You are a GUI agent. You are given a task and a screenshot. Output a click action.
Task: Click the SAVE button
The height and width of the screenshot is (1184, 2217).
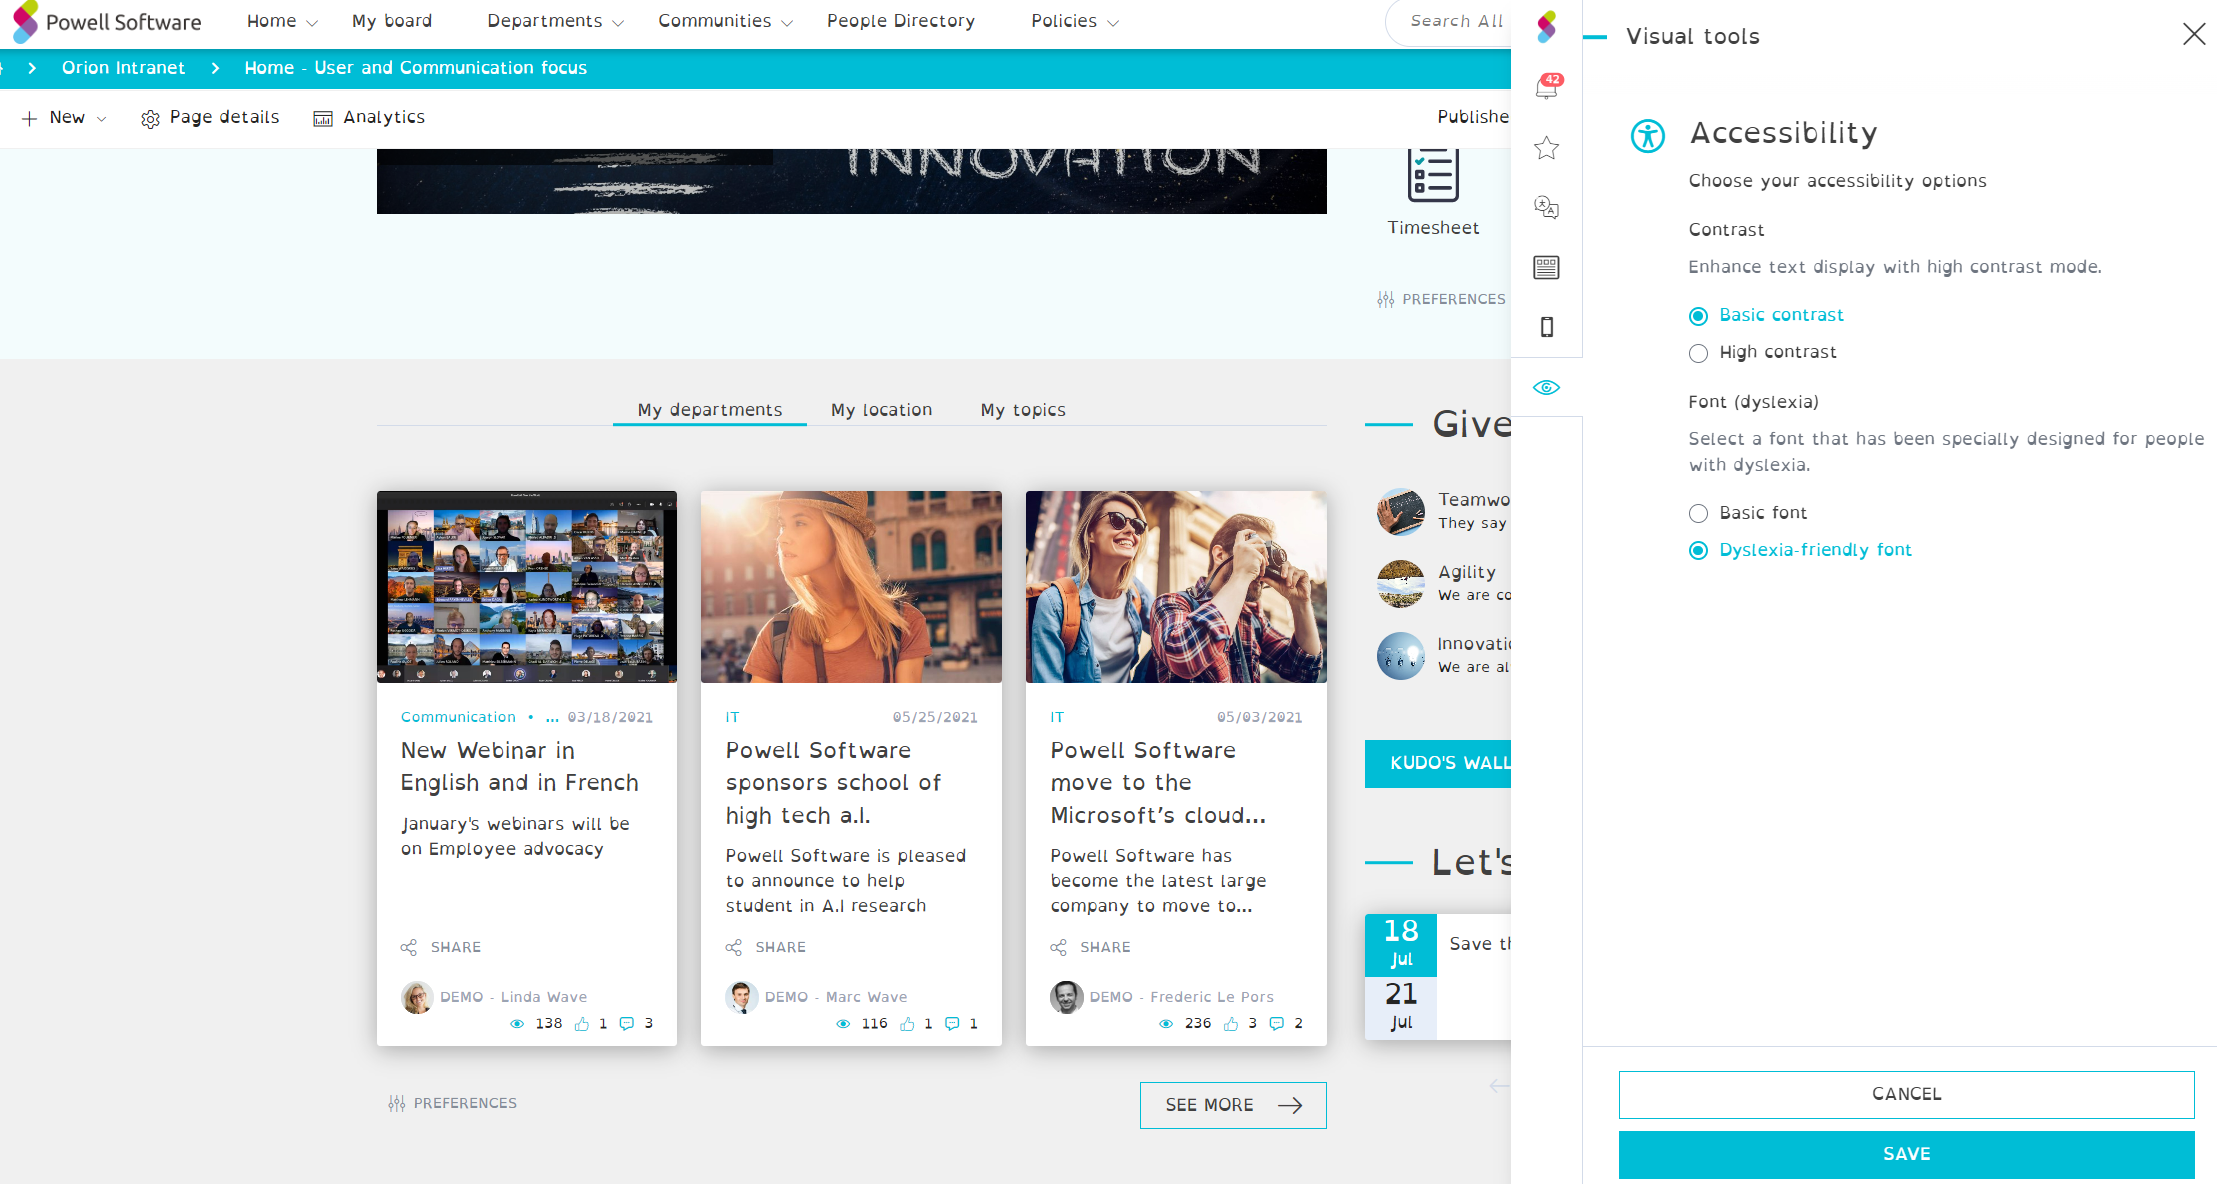tap(1906, 1154)
